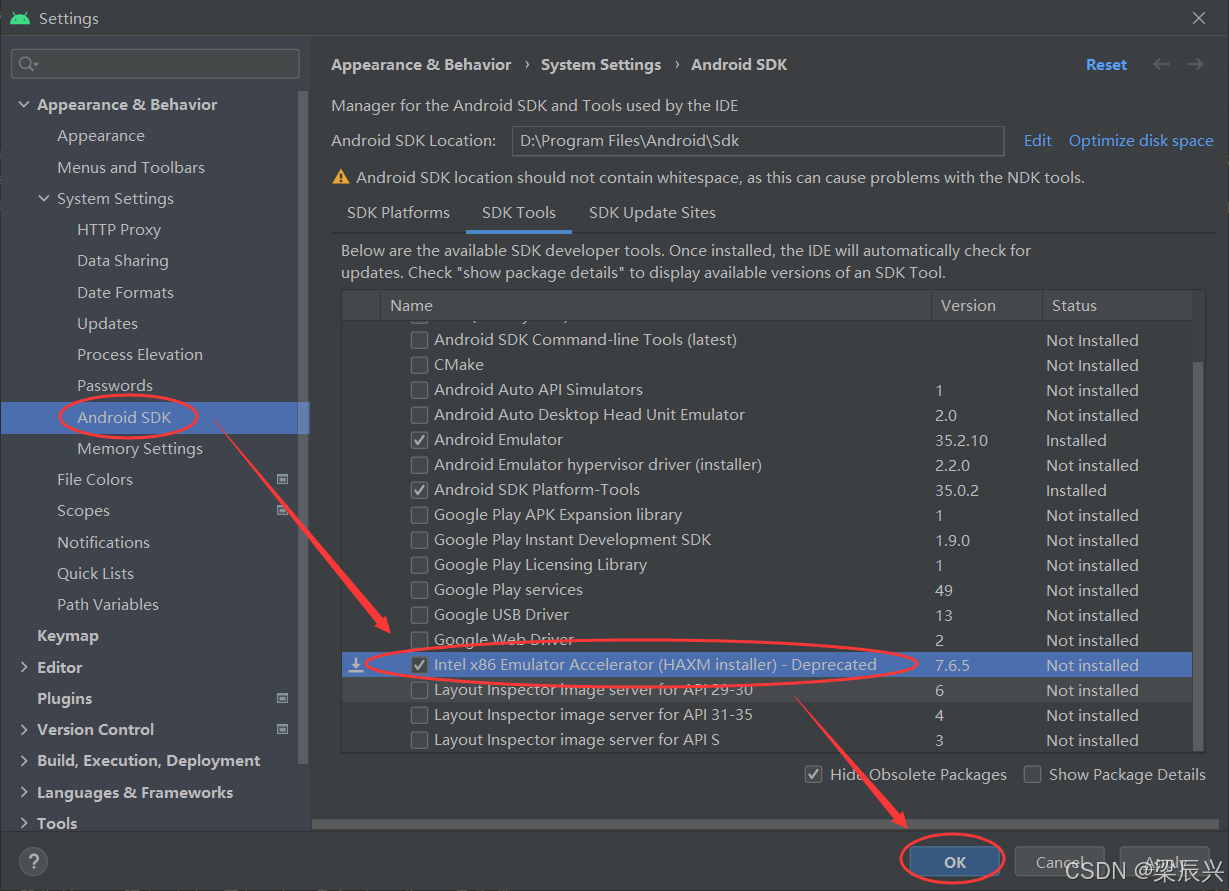Toggle the Hide Obsolete Packages checkbox

813,774
